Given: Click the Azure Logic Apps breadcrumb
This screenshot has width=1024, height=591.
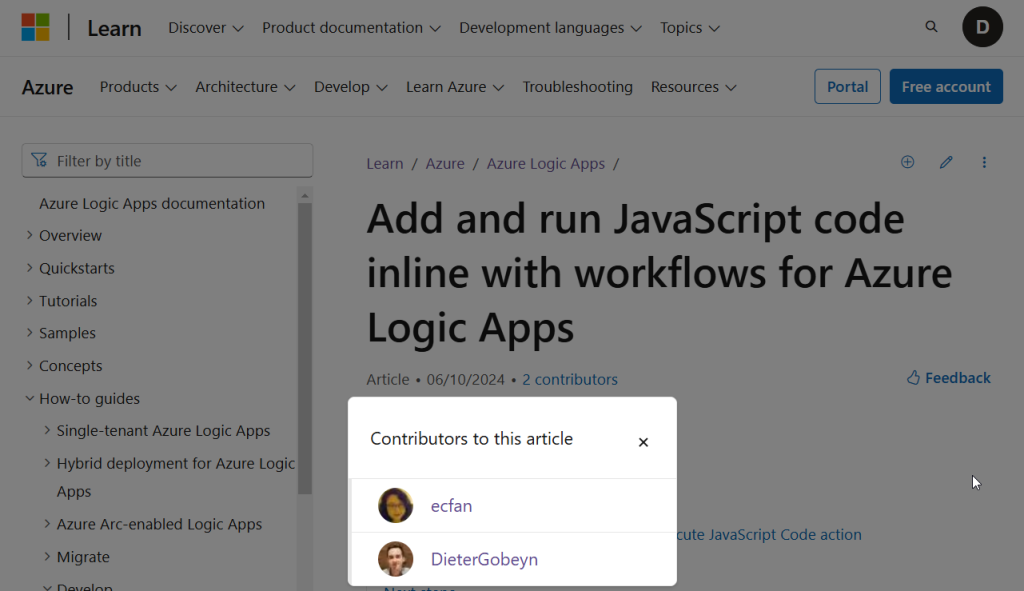Looking at the screenshot, I should (545, 163).
